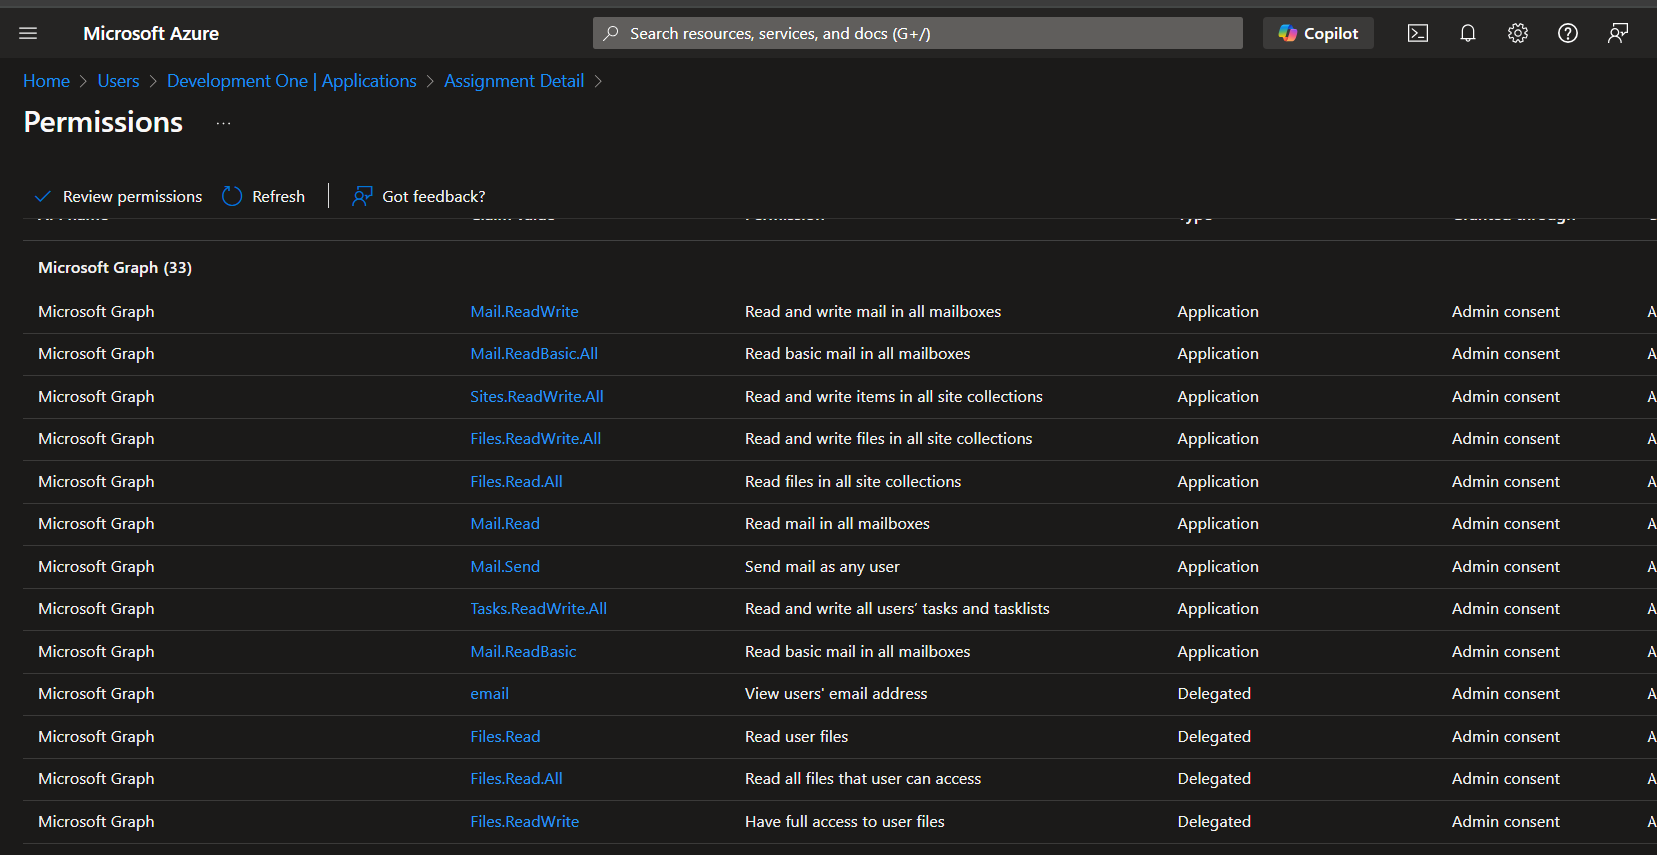Open Mail.ReadWrite permission link

pyautogui.click(x=524, y=312)
